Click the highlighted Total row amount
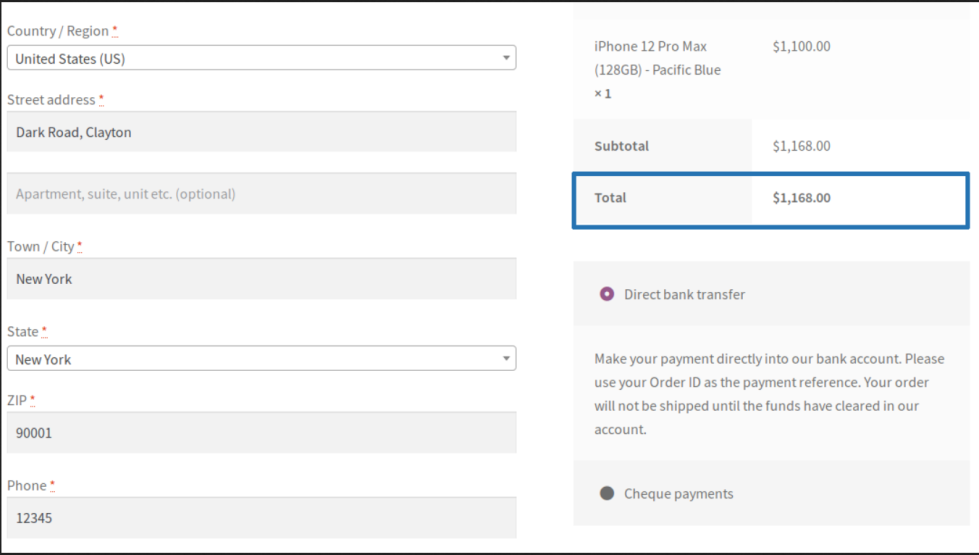The height and width of the screenshot is (555, 979). point(801,198)
